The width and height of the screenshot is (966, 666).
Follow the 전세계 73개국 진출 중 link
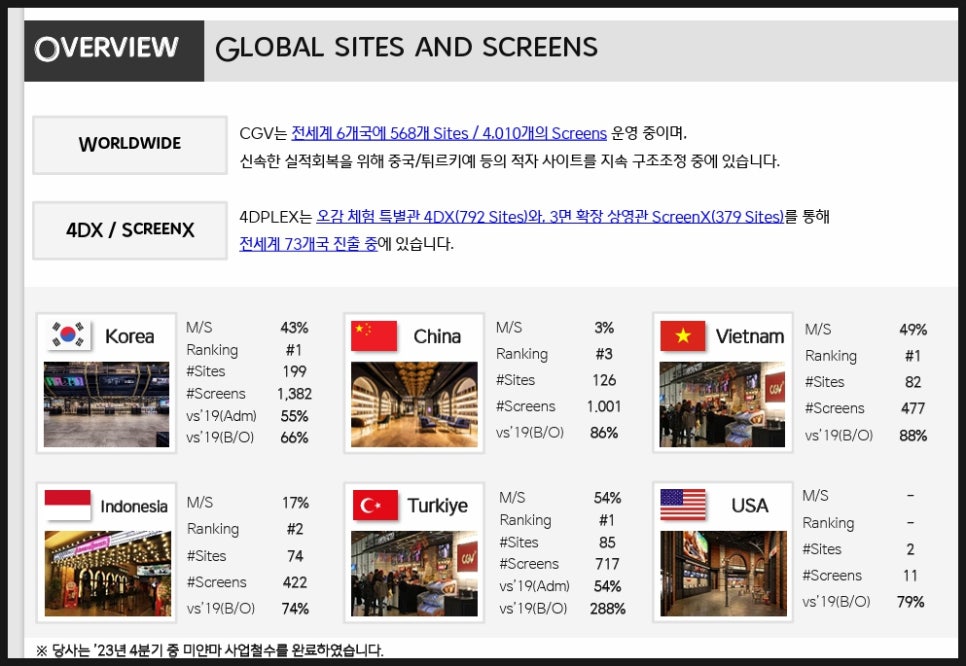309,244
